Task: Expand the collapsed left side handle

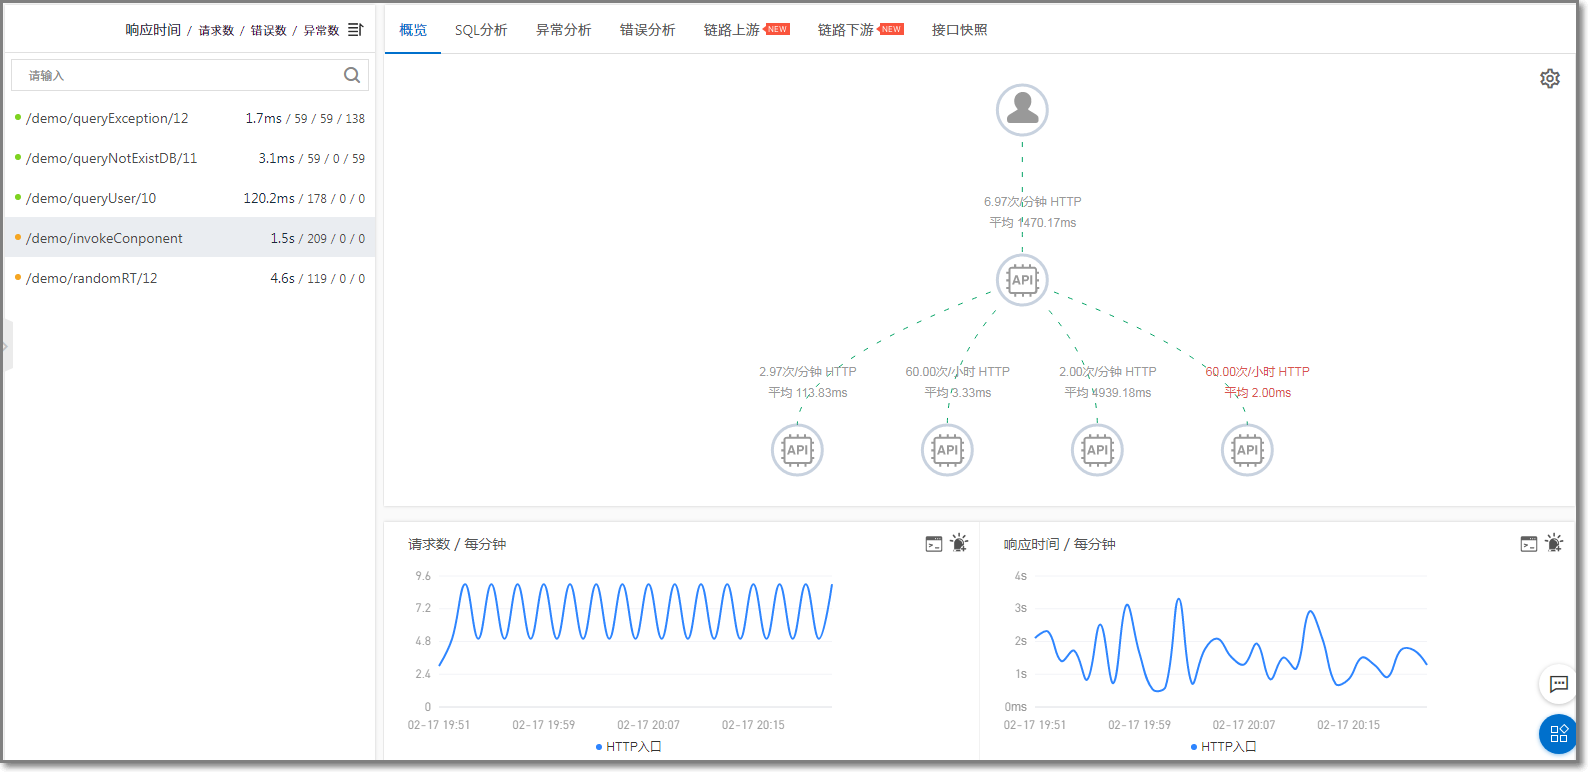Action: click(x=7, y=346)
